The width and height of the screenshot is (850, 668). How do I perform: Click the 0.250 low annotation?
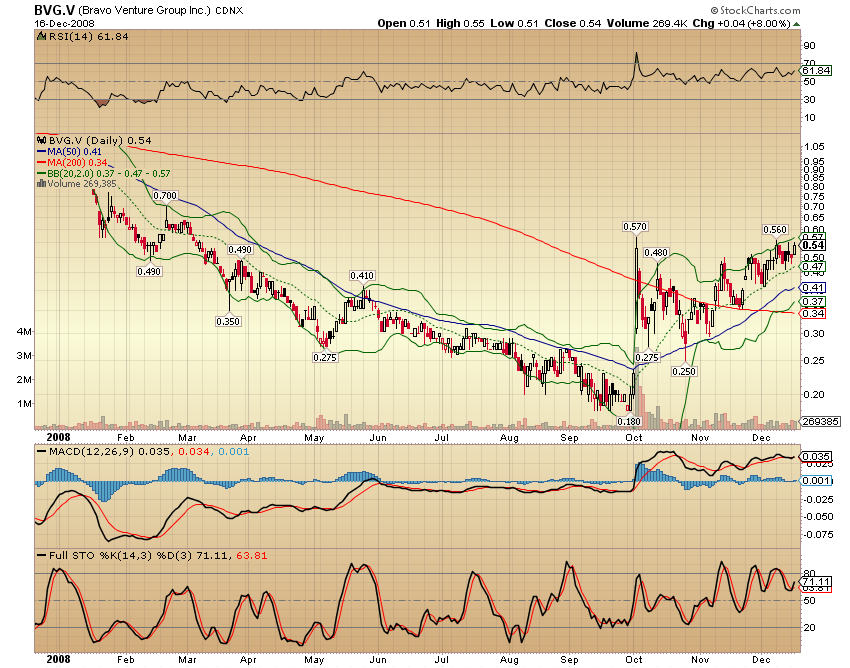click(x=684, y=371)
